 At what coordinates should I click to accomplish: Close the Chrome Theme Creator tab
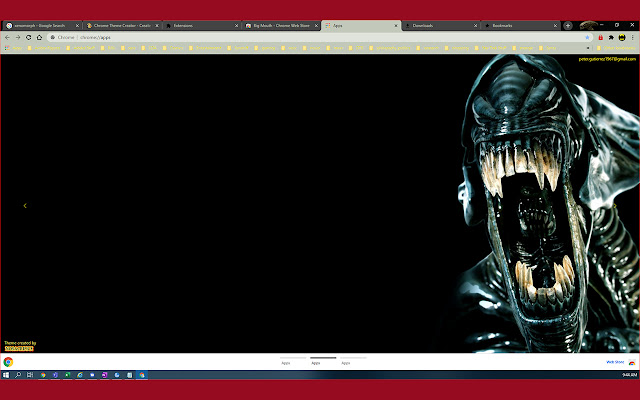tap(157, 25)
